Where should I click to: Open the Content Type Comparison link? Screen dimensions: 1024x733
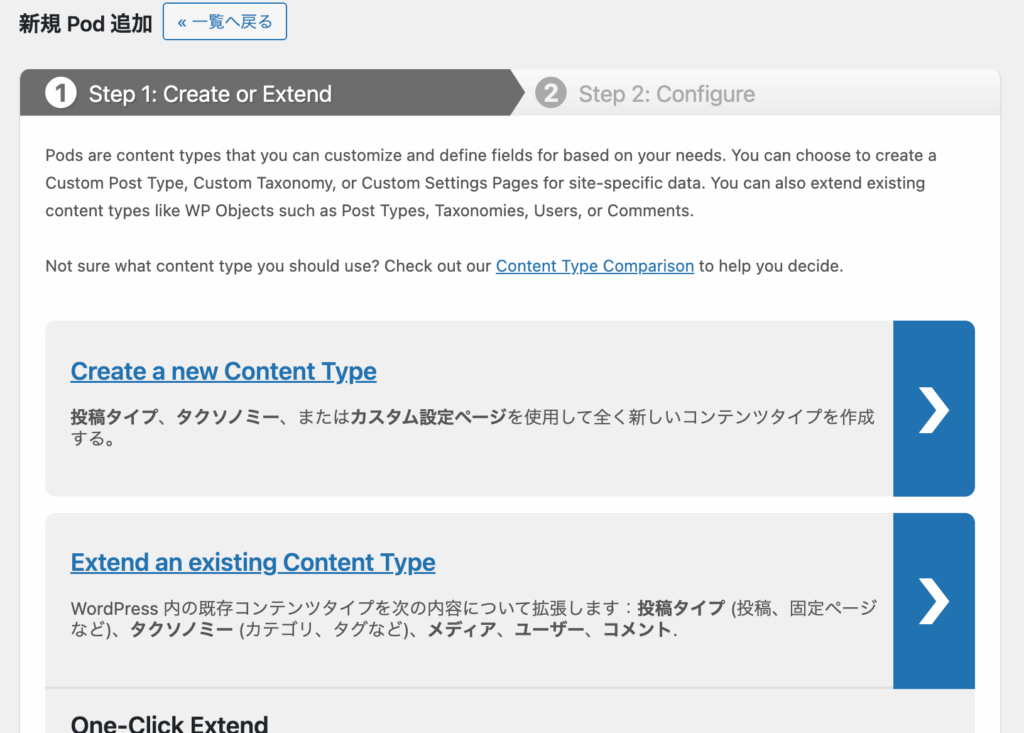point(594,266)
